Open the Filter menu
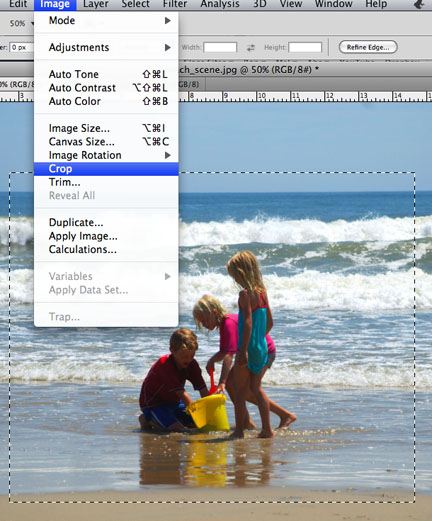 point(175,4)
